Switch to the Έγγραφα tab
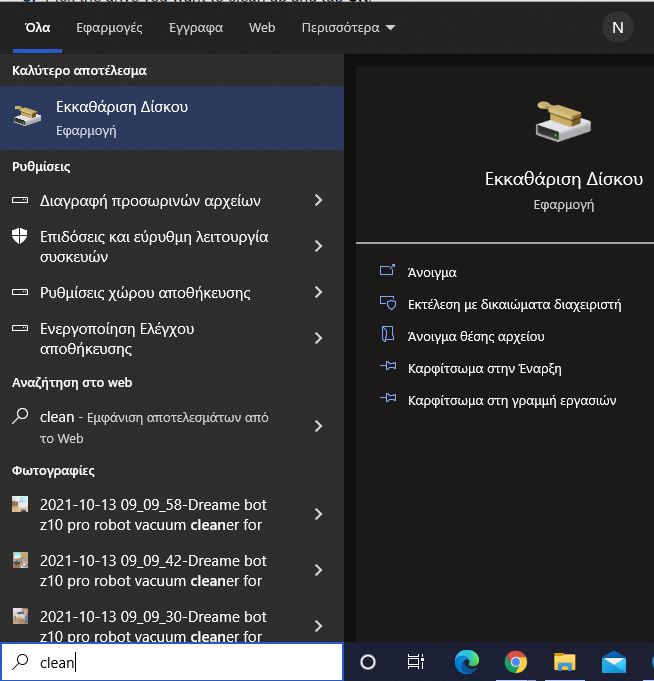The image size is (654, 681). pos(196,28)
